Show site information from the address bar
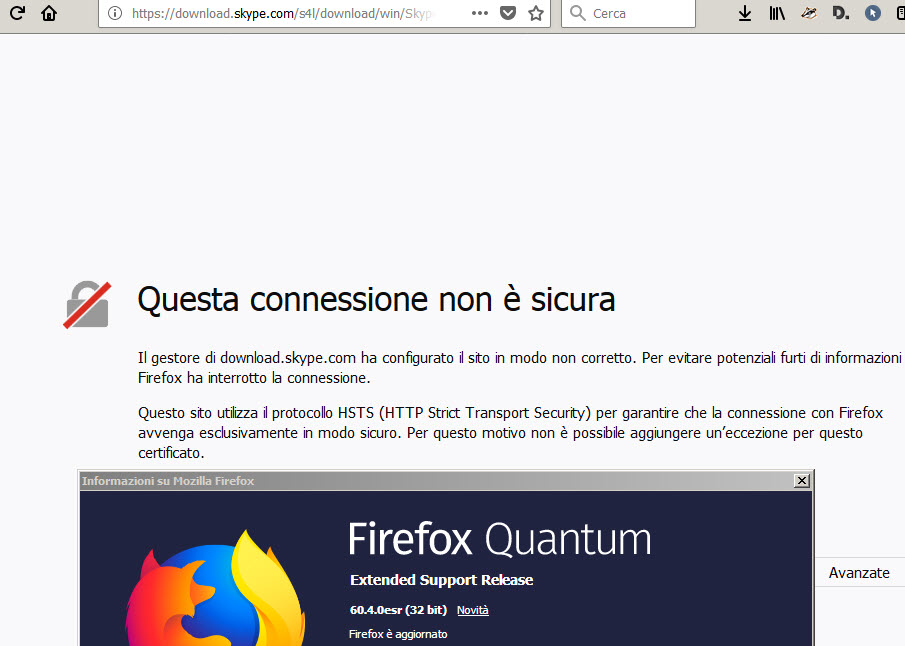 pos(115,13)
